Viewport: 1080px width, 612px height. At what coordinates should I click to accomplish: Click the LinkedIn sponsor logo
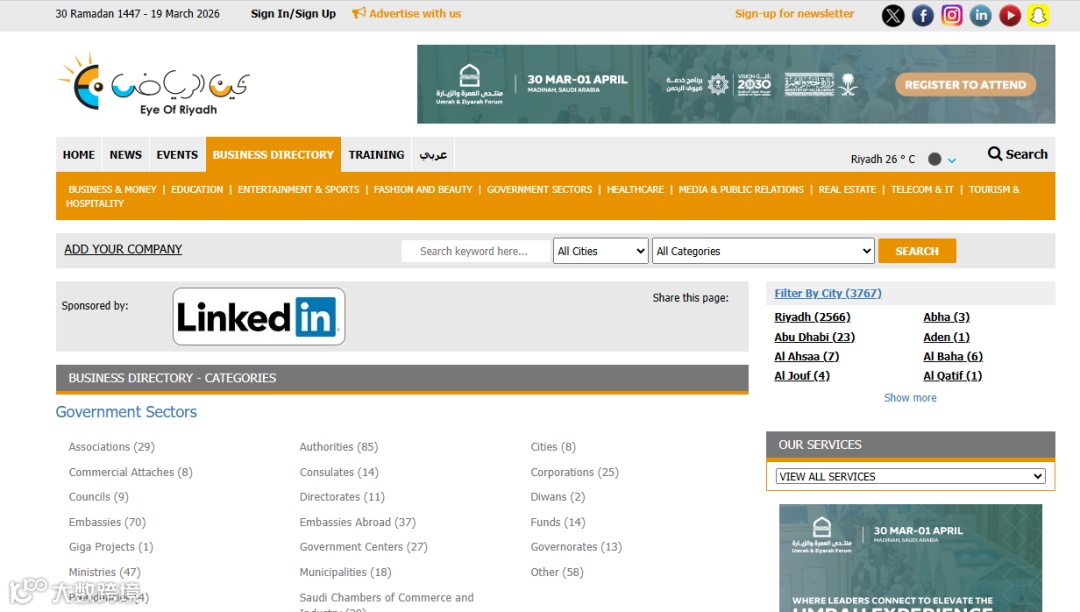click(x=259, y=317)
